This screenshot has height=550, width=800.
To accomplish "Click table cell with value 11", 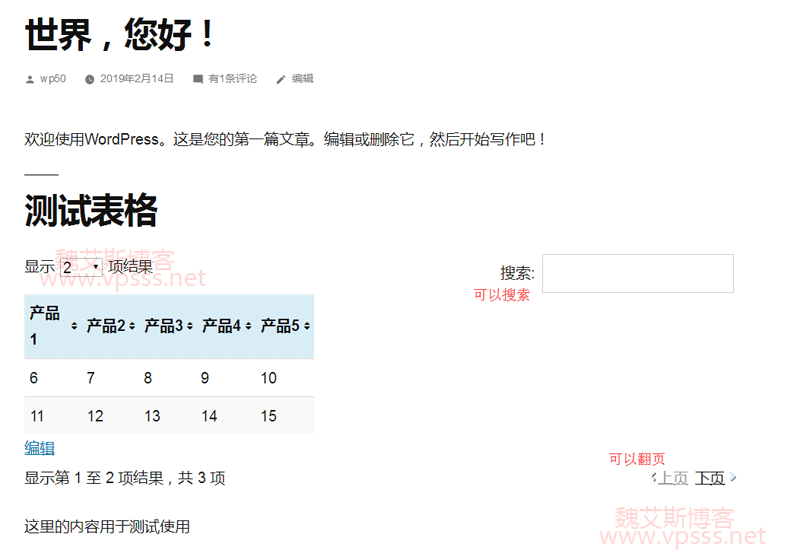I will pos(37,416).
